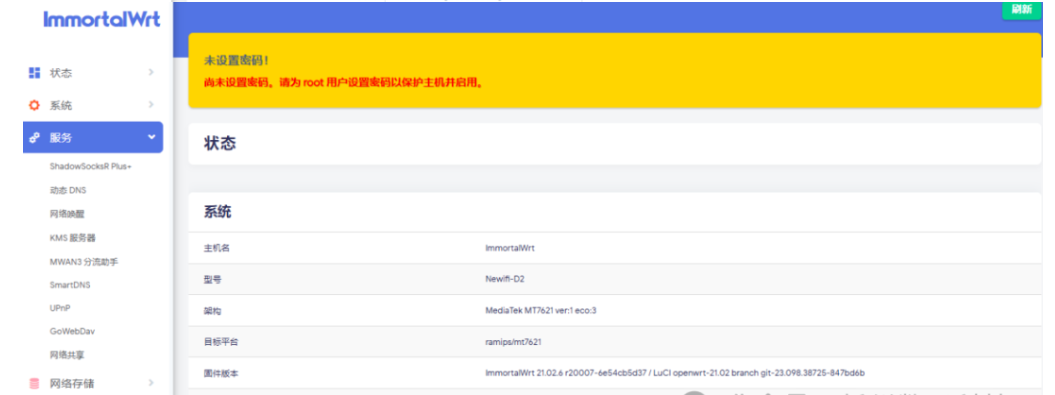Click the hostname value ImmortalWrt

pyautogui.click(x=510, y=248)
